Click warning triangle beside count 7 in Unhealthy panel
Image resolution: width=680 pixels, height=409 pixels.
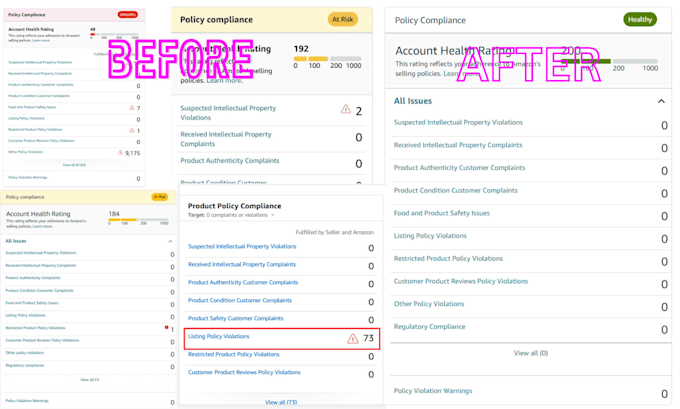tap(132, 108)
